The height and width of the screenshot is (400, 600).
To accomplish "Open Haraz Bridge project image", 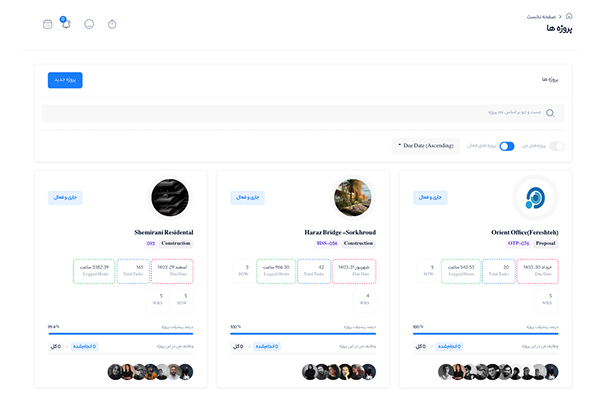I will (353, 198).
